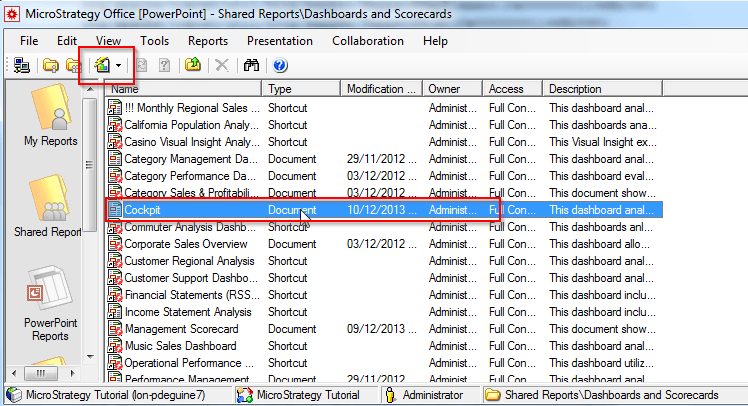This screenshot has height=406, width=748.
Task: Click the greyed question mark document icon
Action: coord(164,65)
